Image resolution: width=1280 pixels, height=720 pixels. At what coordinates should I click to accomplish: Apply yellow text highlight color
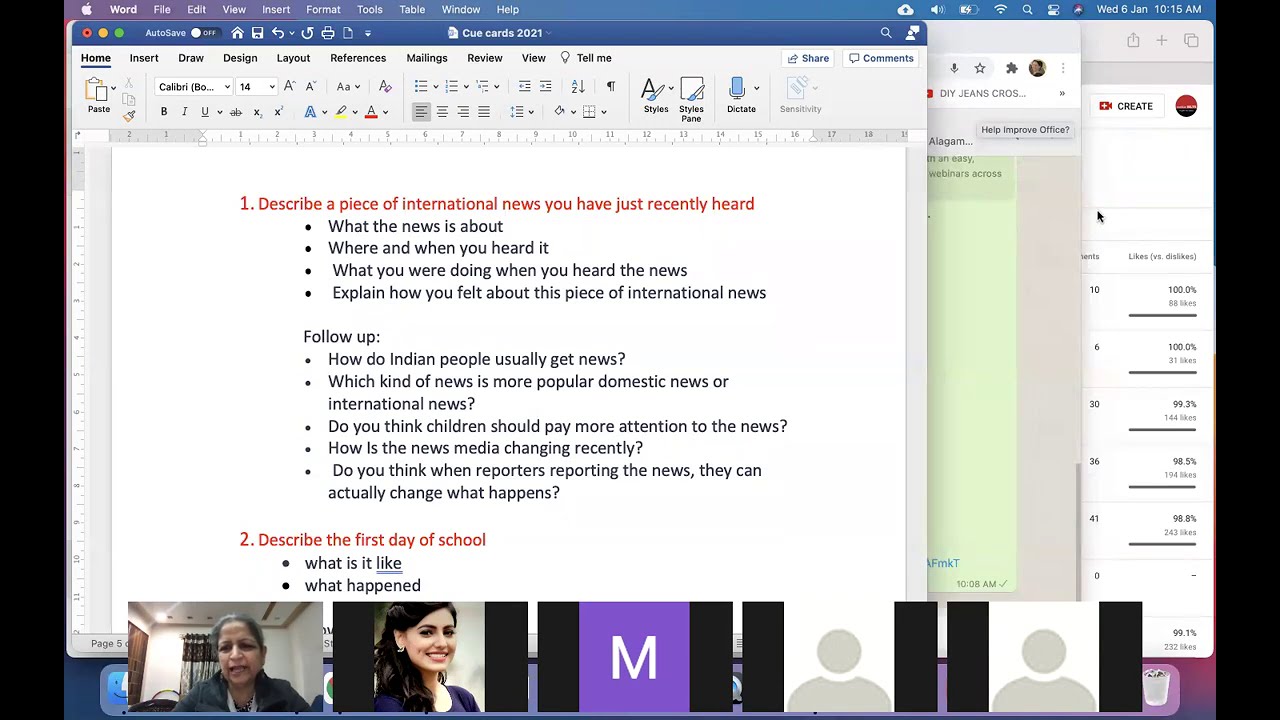[x=341, y=112]
